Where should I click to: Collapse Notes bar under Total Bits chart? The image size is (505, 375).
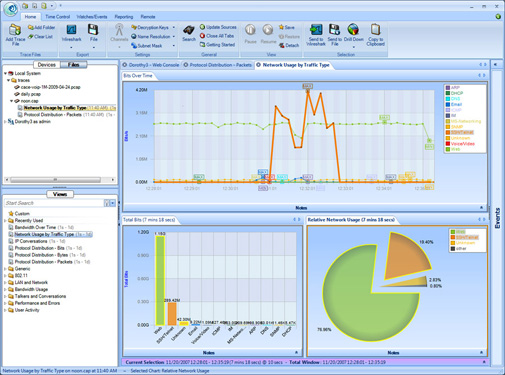[x=296, y=352]
